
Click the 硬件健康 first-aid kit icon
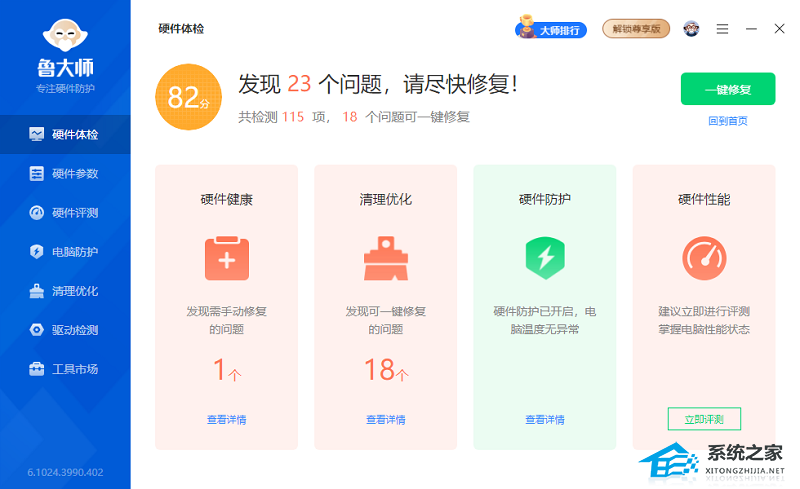coord(227,258)
